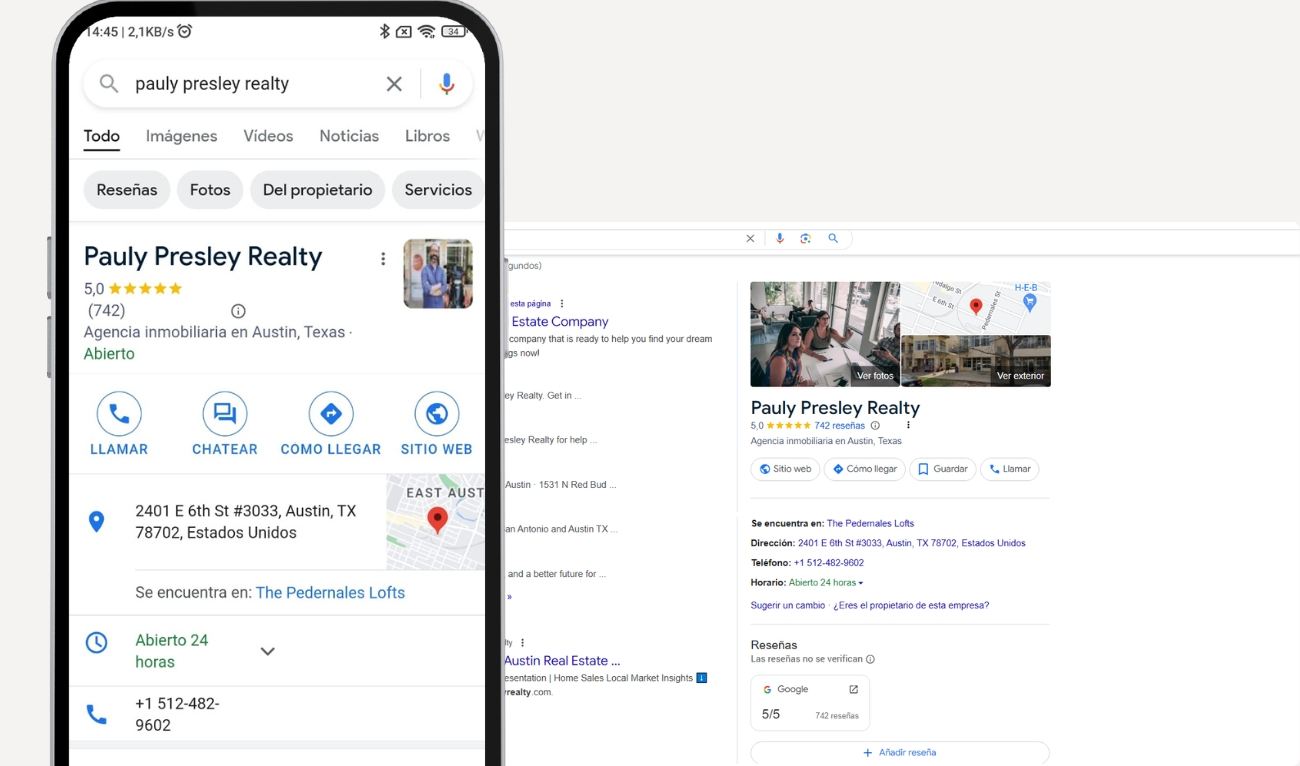Click 'Cómo llegar' button on desktop panel
This screenshot has height=766, width=1300.
tap(864, 469)
